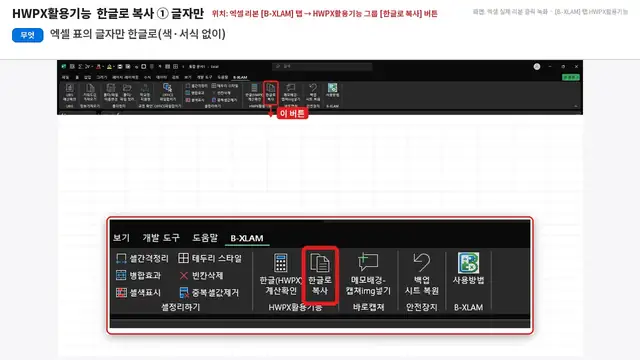Image resolution: width=640 pixels, height=360 pixels.
Task: Select 수식 tab in top Excel window
Action: point(147,77)
